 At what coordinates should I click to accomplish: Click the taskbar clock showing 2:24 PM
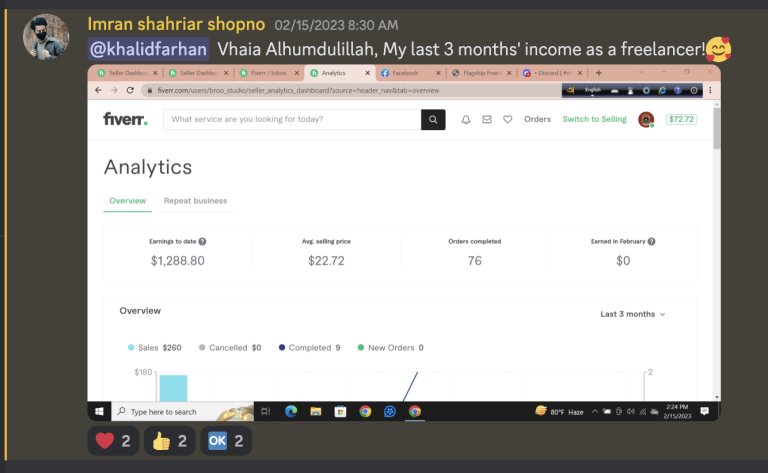point(677,411)
